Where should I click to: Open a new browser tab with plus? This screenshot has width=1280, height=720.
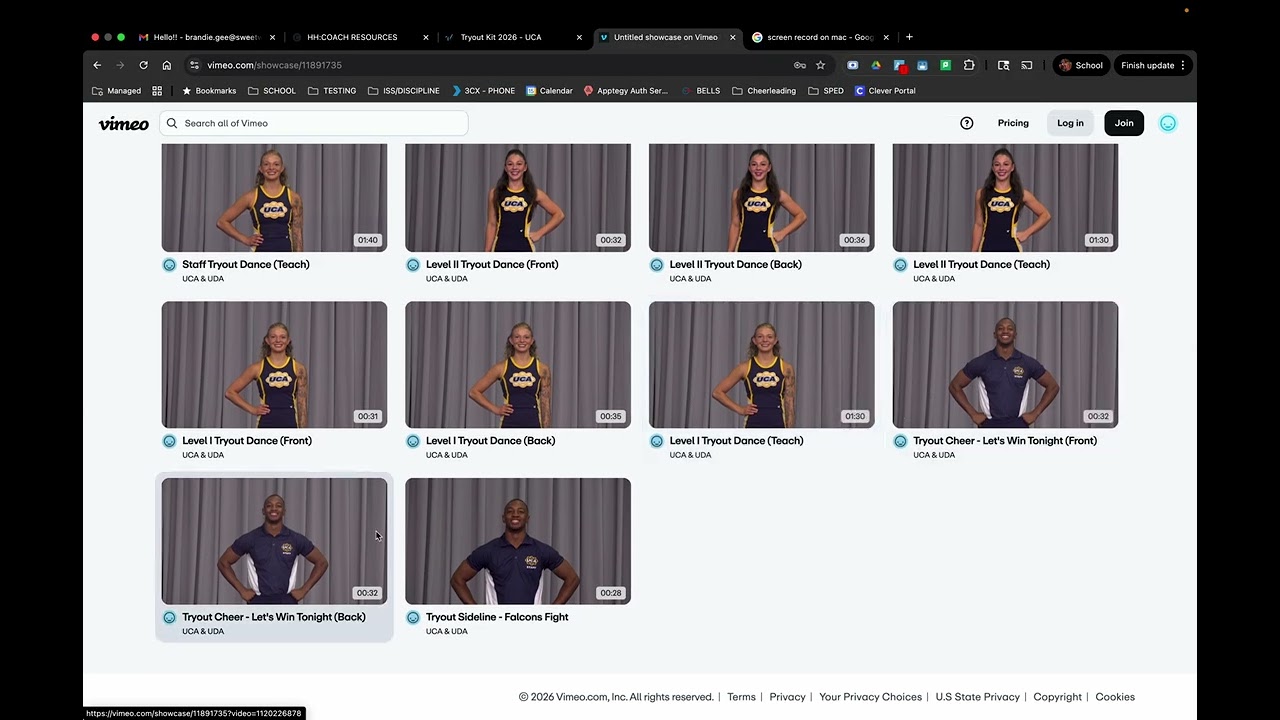tap(909, 37)
